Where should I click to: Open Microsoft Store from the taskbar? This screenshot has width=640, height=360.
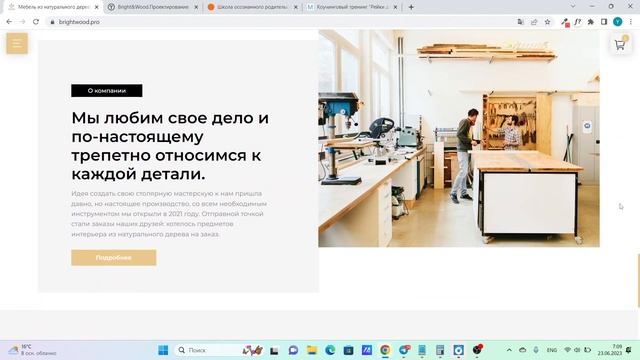349,350
